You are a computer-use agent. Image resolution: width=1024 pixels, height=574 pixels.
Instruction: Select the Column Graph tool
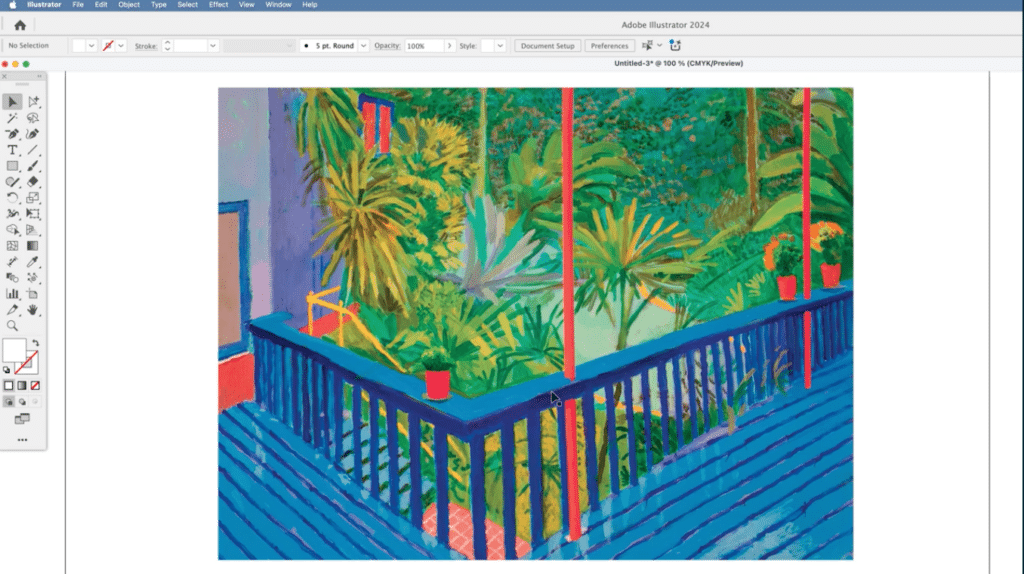click(12, 294)
